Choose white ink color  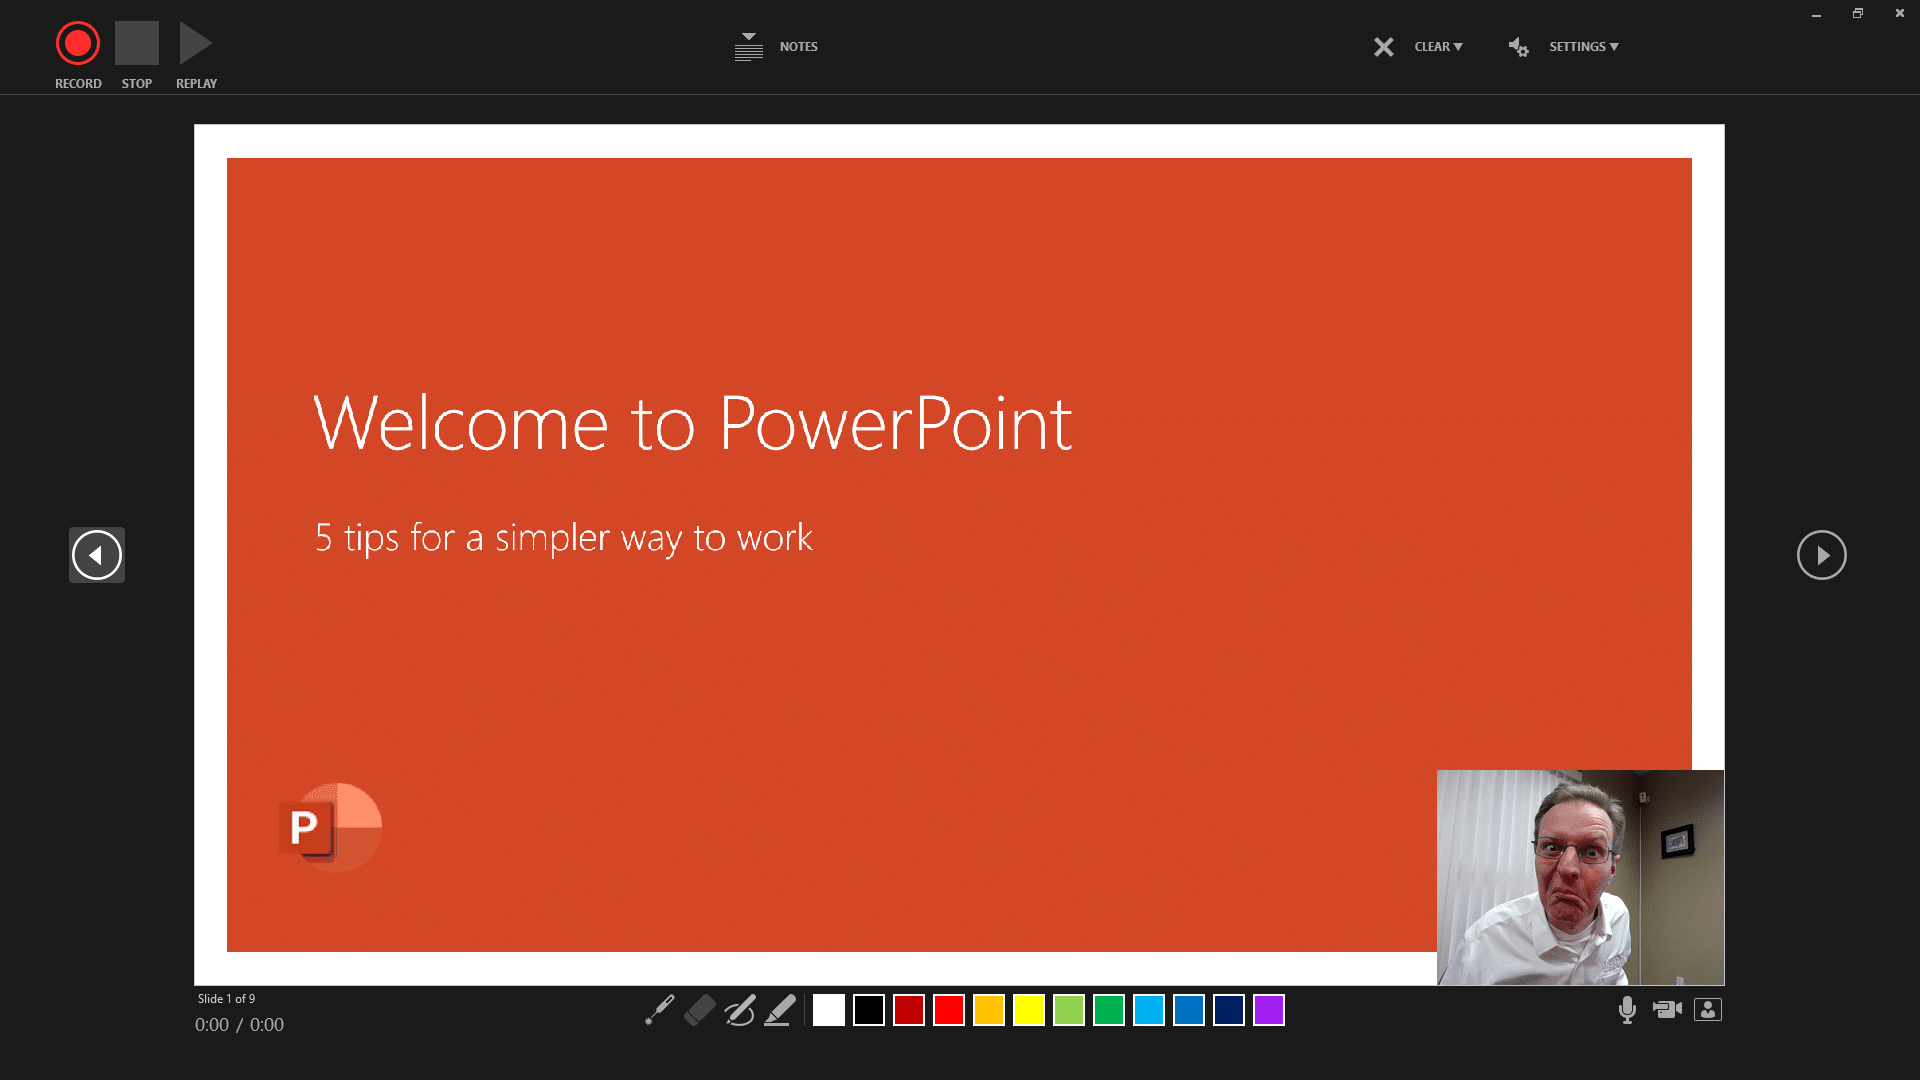(x=829, y=1010)
